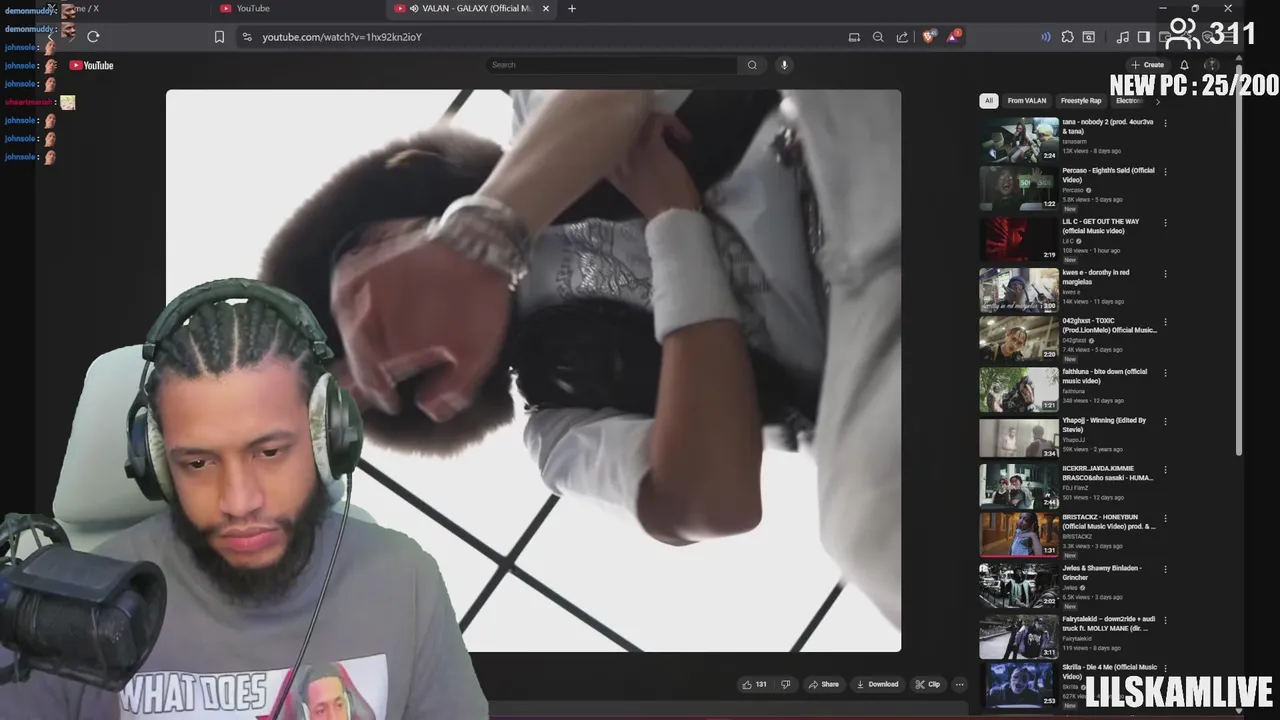Bookmark this page with the bookmark icon
The height and width of the screenshot is (720, 1280).
click(219, 37)
